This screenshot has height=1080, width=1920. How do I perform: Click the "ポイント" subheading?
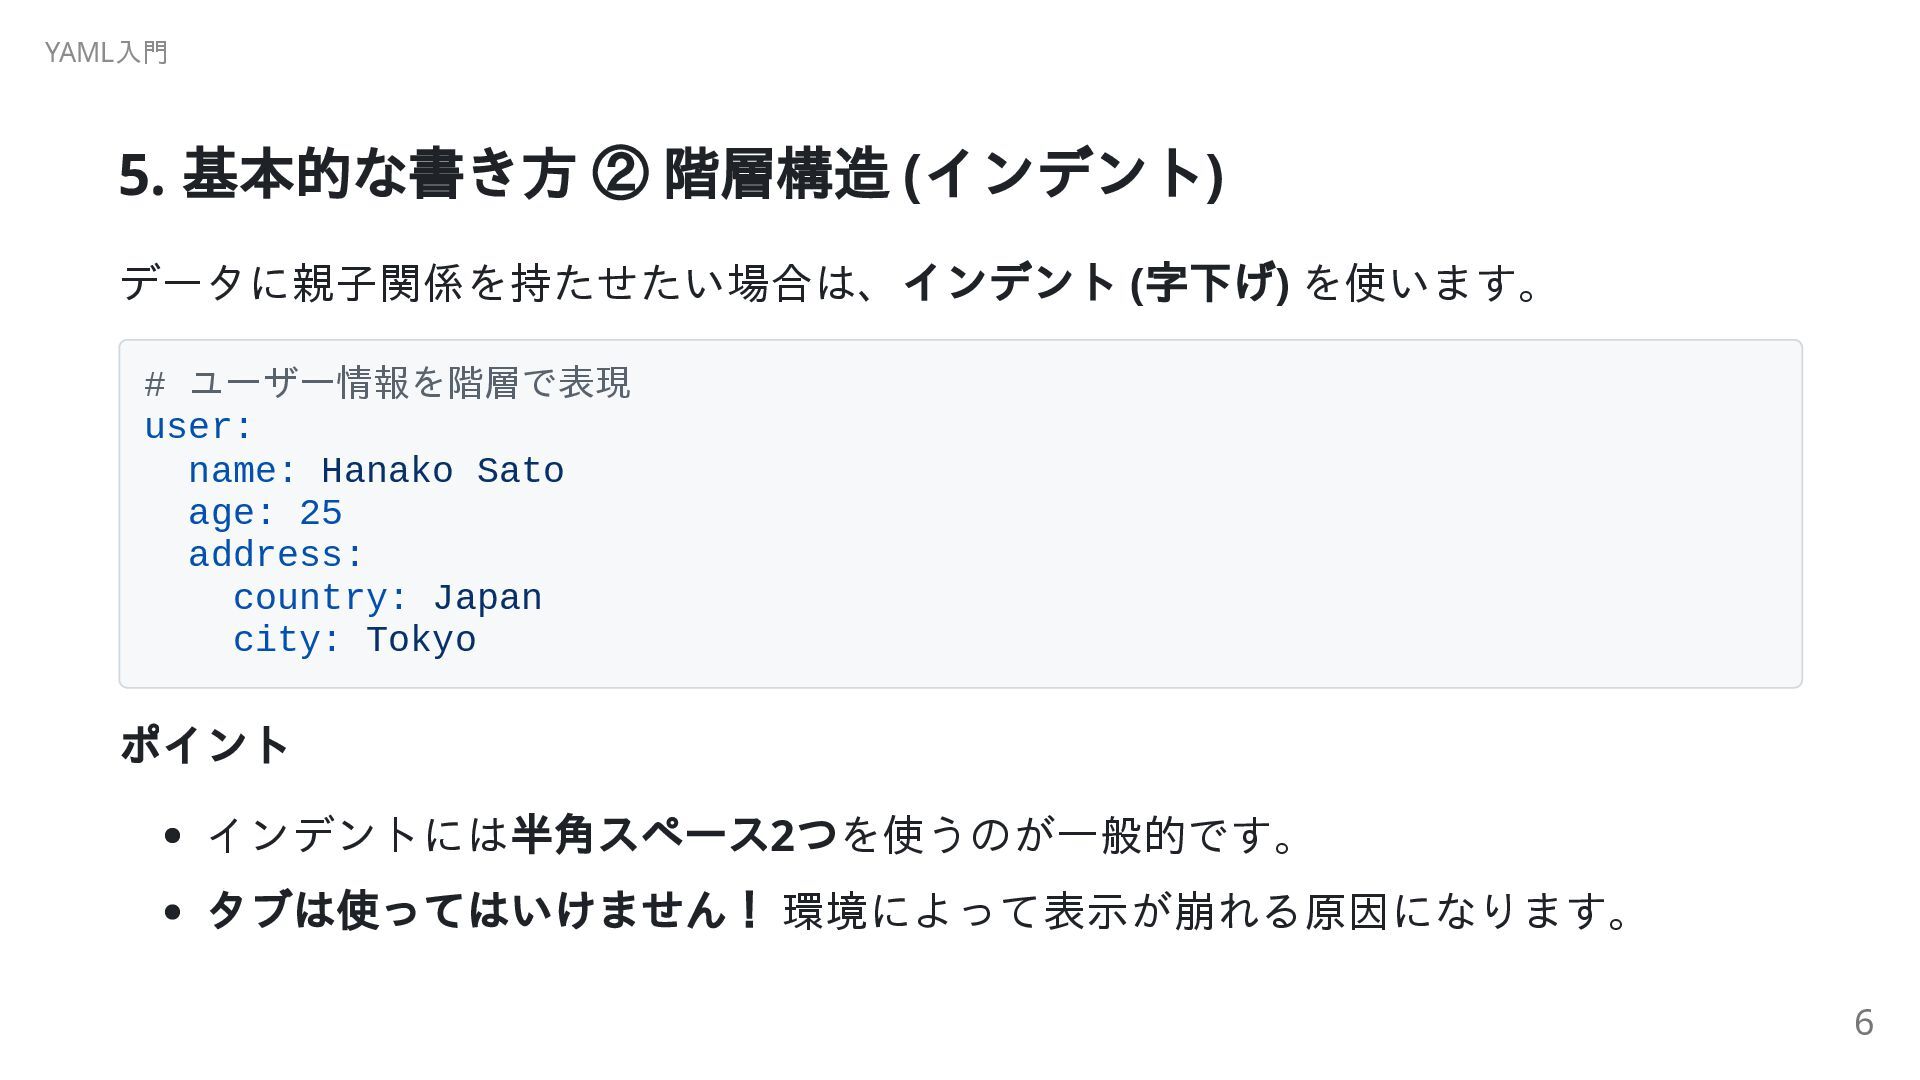[205, 746]
